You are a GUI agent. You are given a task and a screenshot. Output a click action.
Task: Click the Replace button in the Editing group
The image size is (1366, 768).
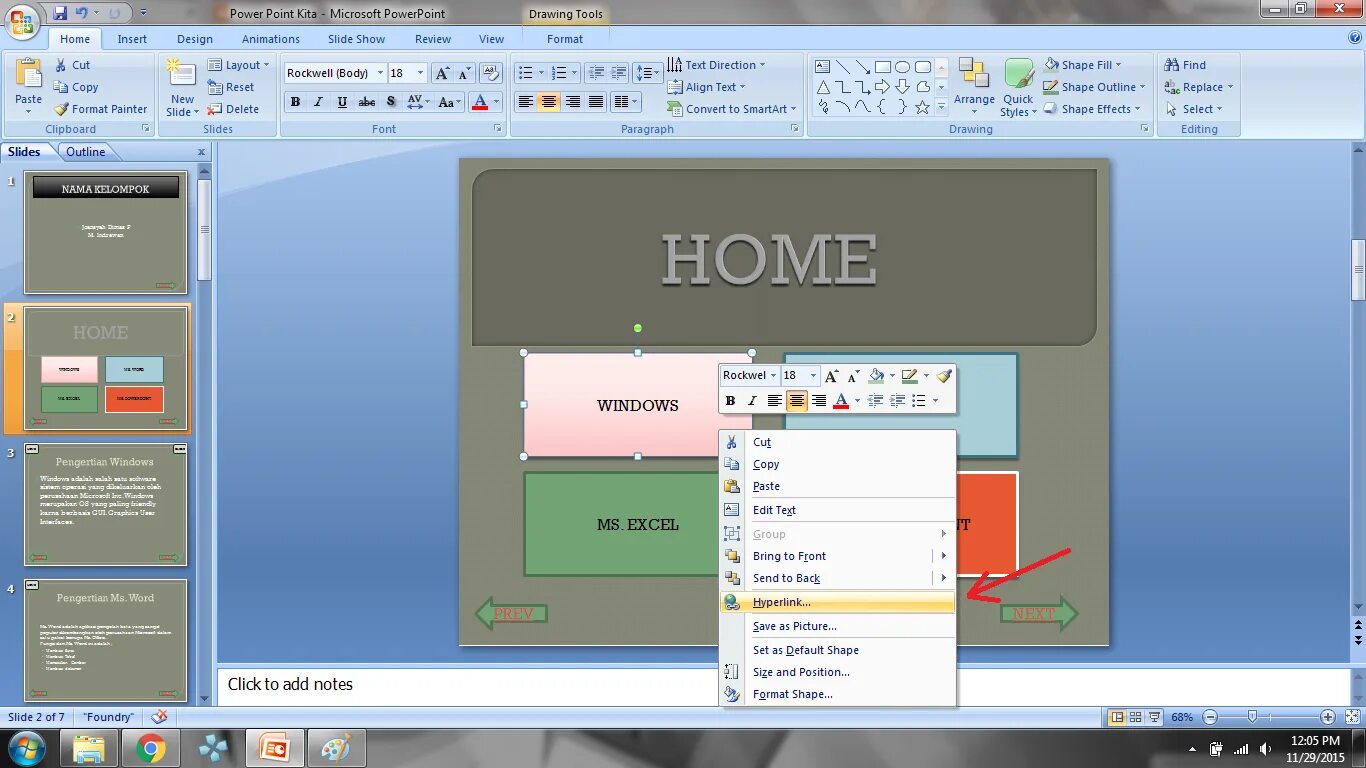coord(1198,87)
